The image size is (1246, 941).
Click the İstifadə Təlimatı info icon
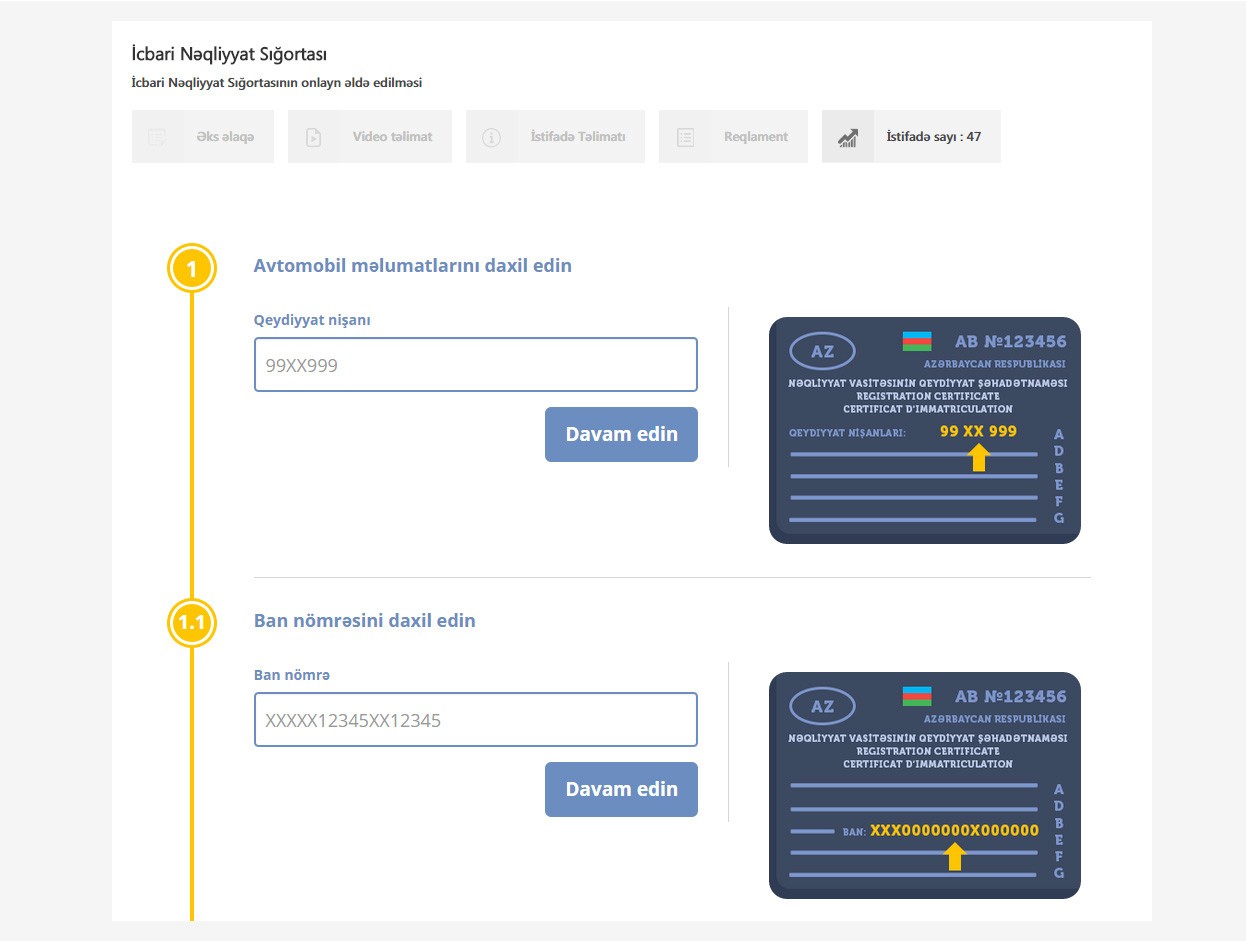point(491,137)
